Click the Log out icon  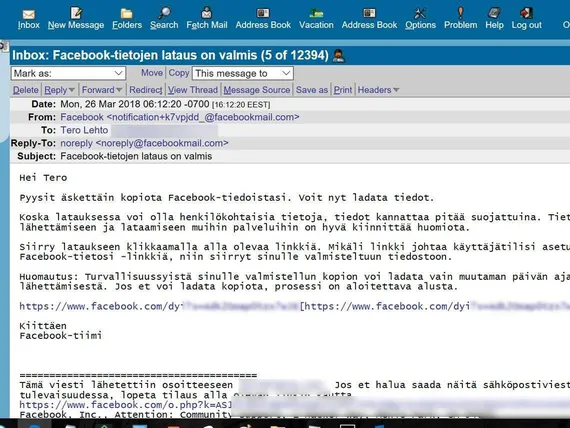click(526, 13)
